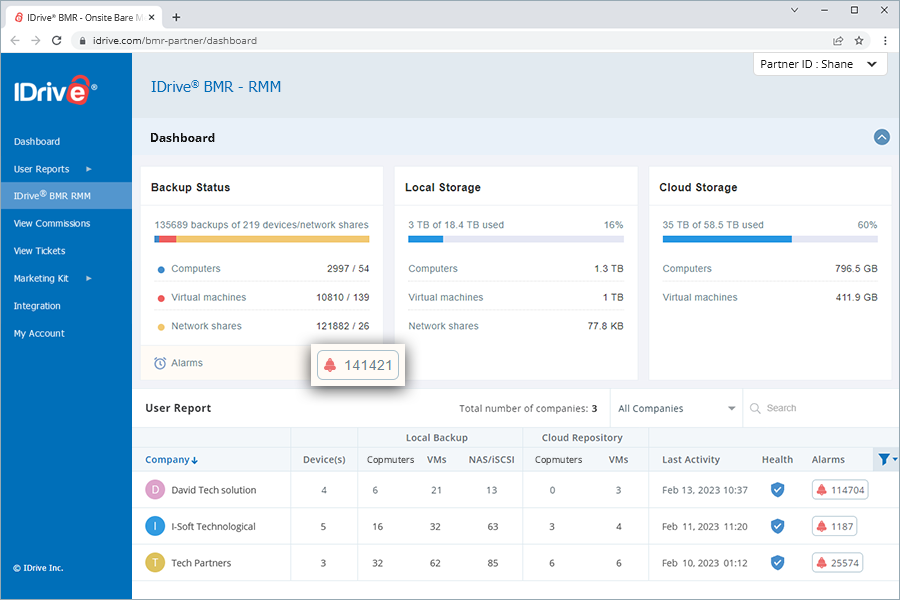Screen dimensions: 900x600
Task: Close the IDrive BMR browser tab
Action: click(x=152, y=17)
